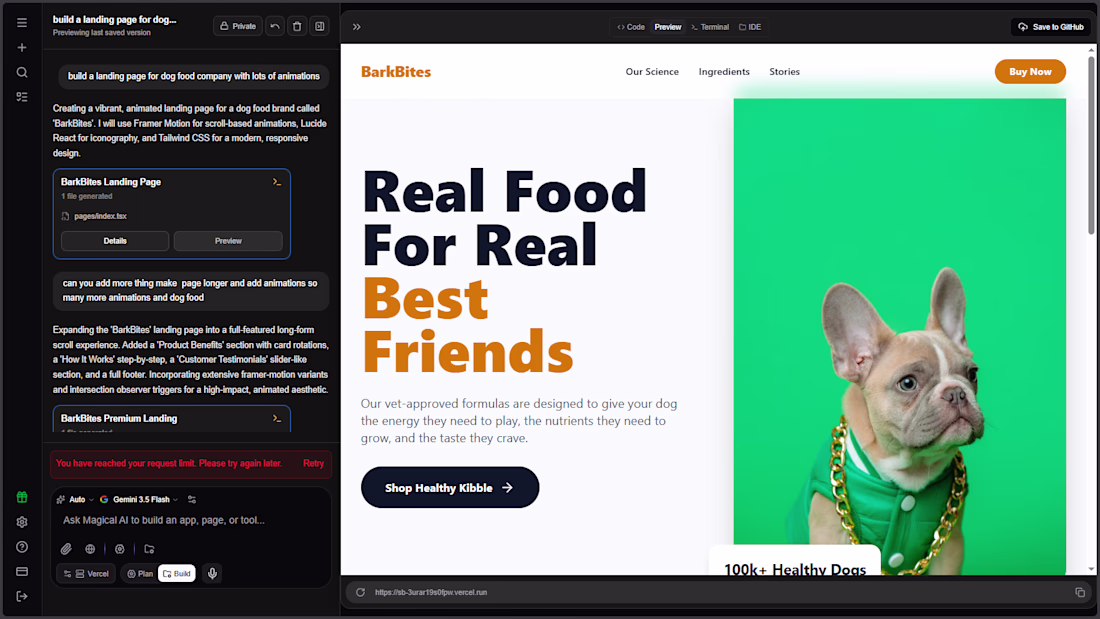
Task: Open the billing card icon in sidebar
Action: (x=22, y=571)
